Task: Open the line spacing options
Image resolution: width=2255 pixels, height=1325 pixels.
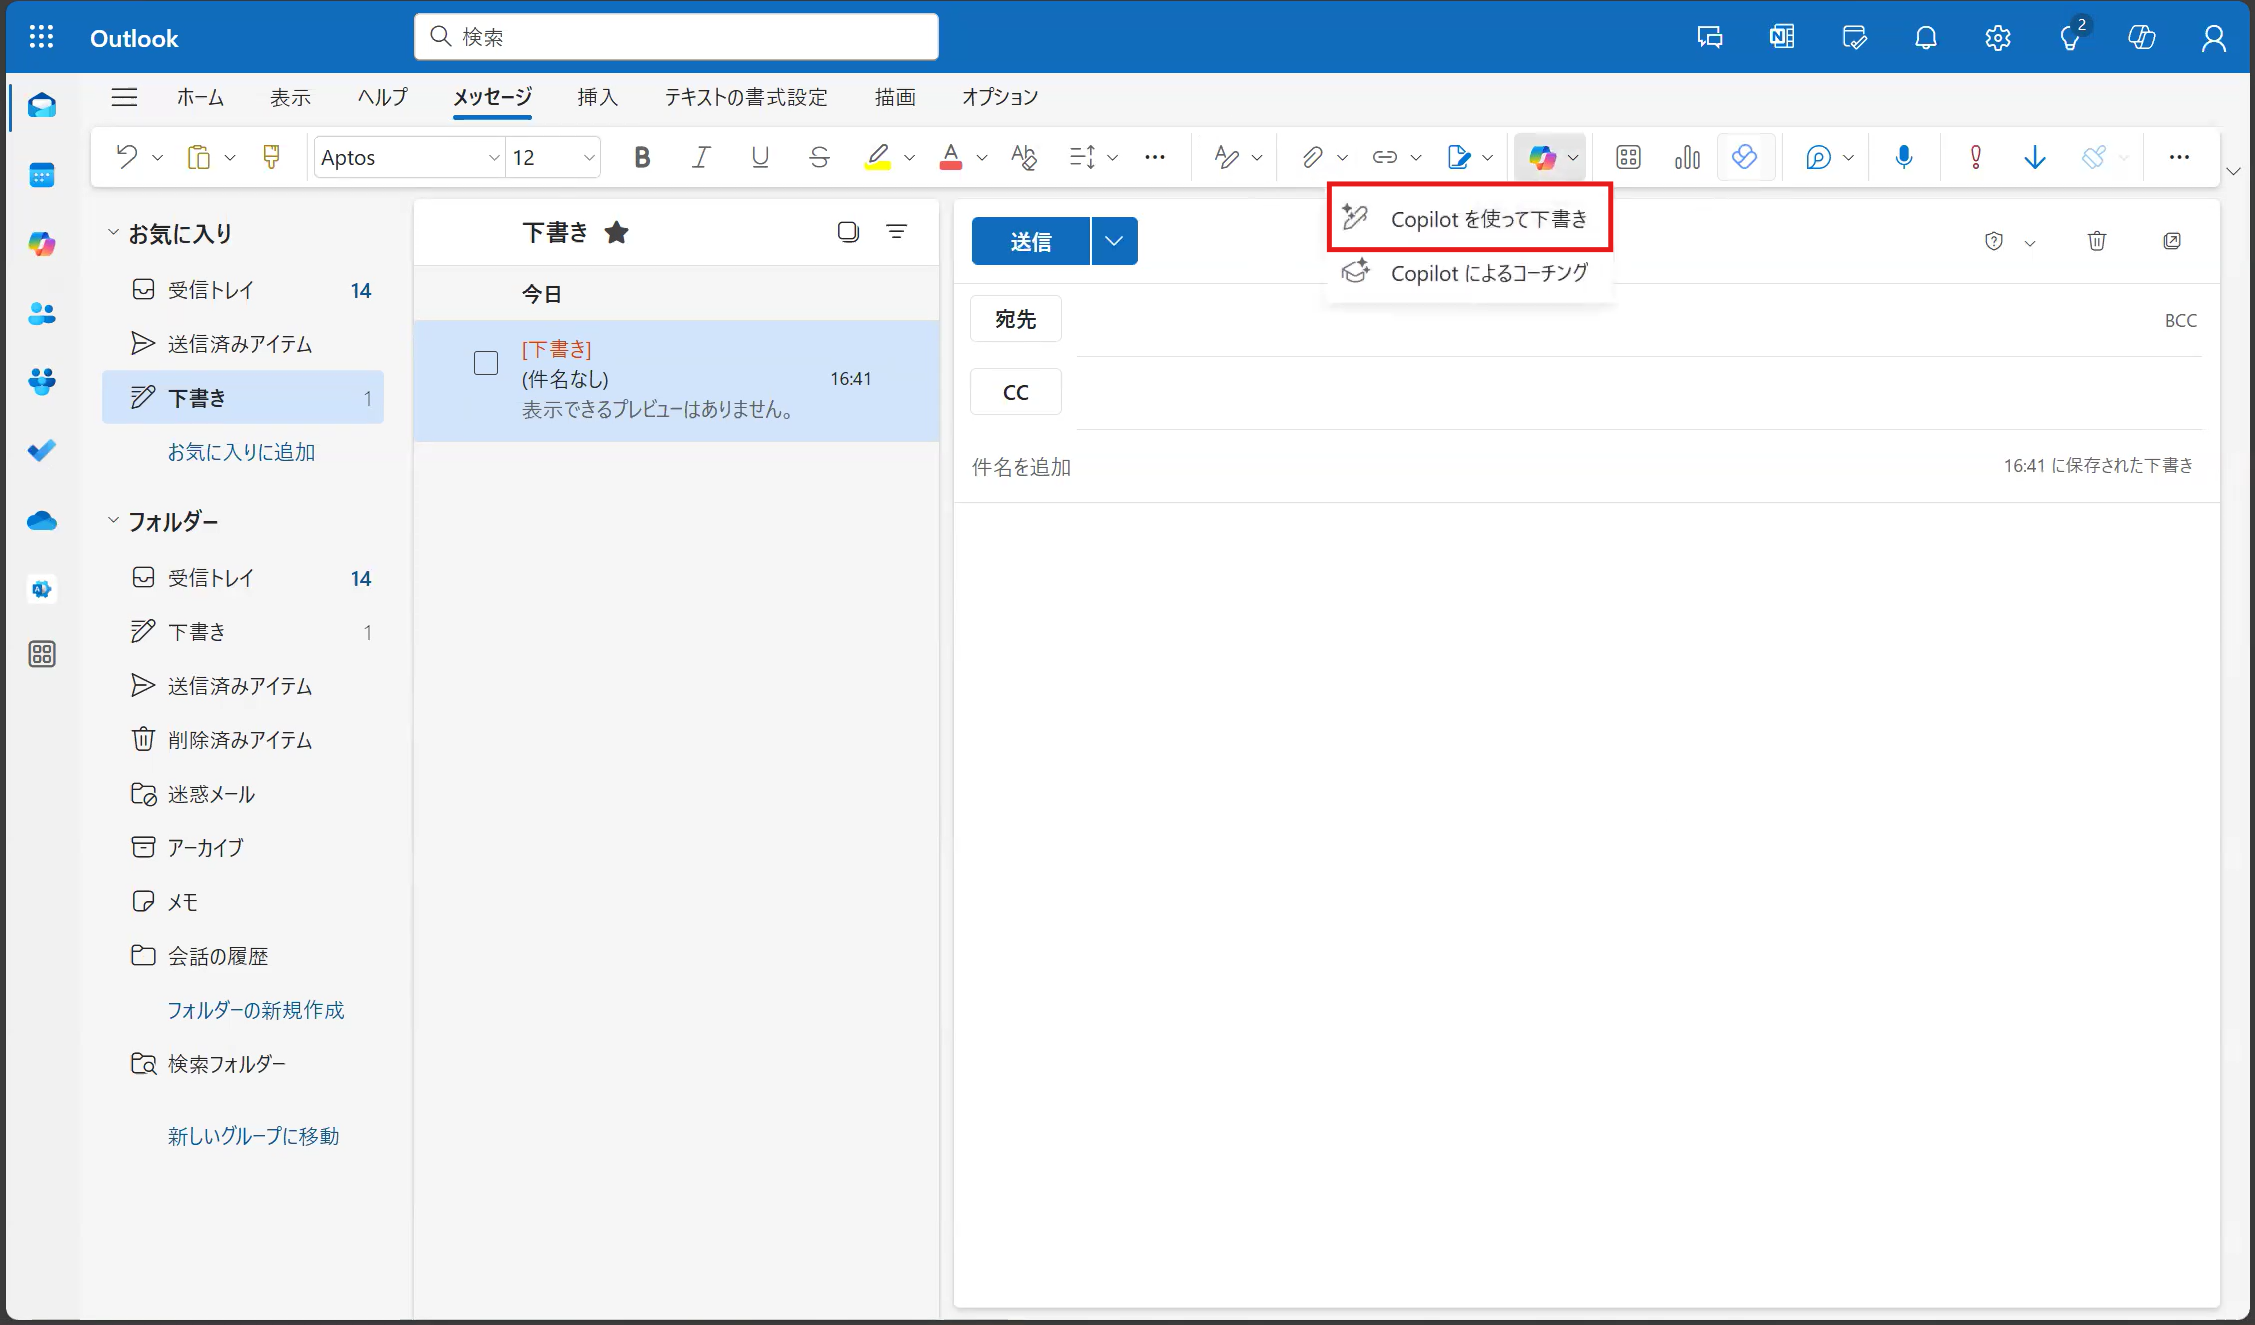Action: click(x=1082, y=157)
